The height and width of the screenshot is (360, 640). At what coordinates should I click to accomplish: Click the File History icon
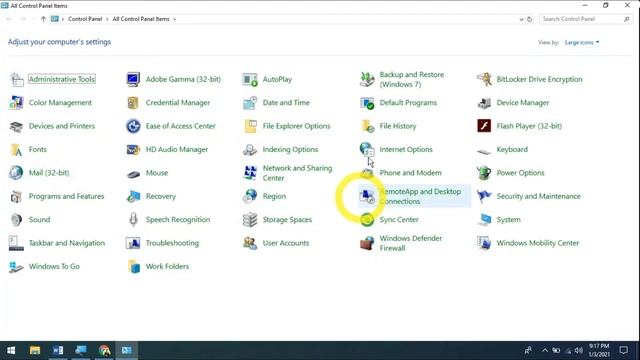(x=367, y=126)
